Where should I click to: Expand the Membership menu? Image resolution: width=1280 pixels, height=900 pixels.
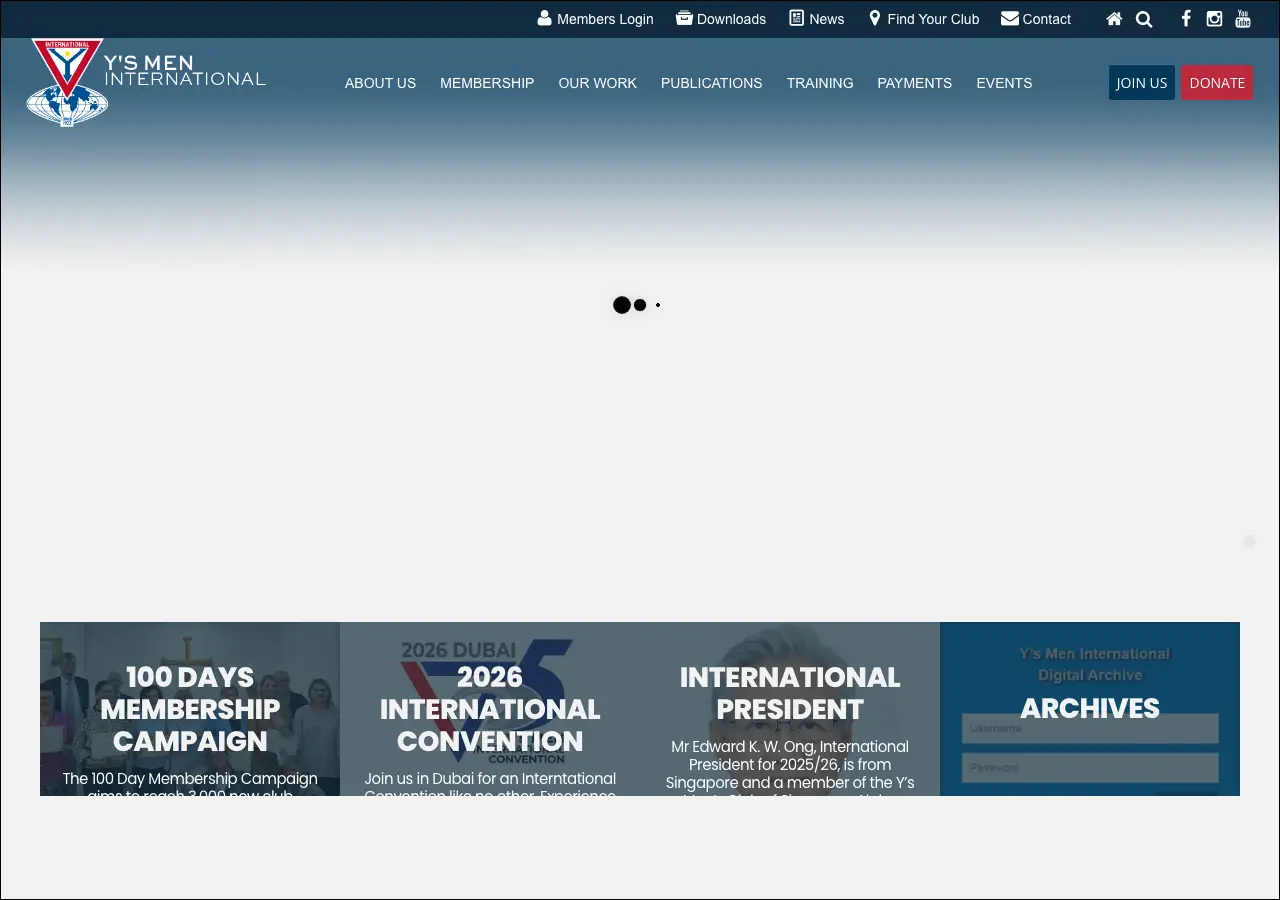(x=487, y=83)
